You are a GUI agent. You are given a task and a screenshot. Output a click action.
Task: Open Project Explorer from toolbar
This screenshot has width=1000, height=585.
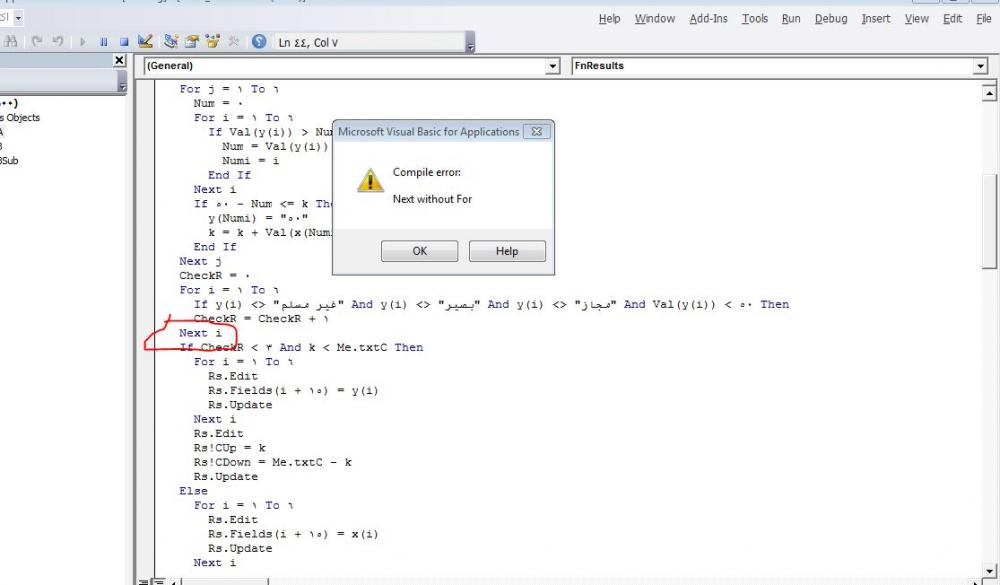(x=170, y=41)
